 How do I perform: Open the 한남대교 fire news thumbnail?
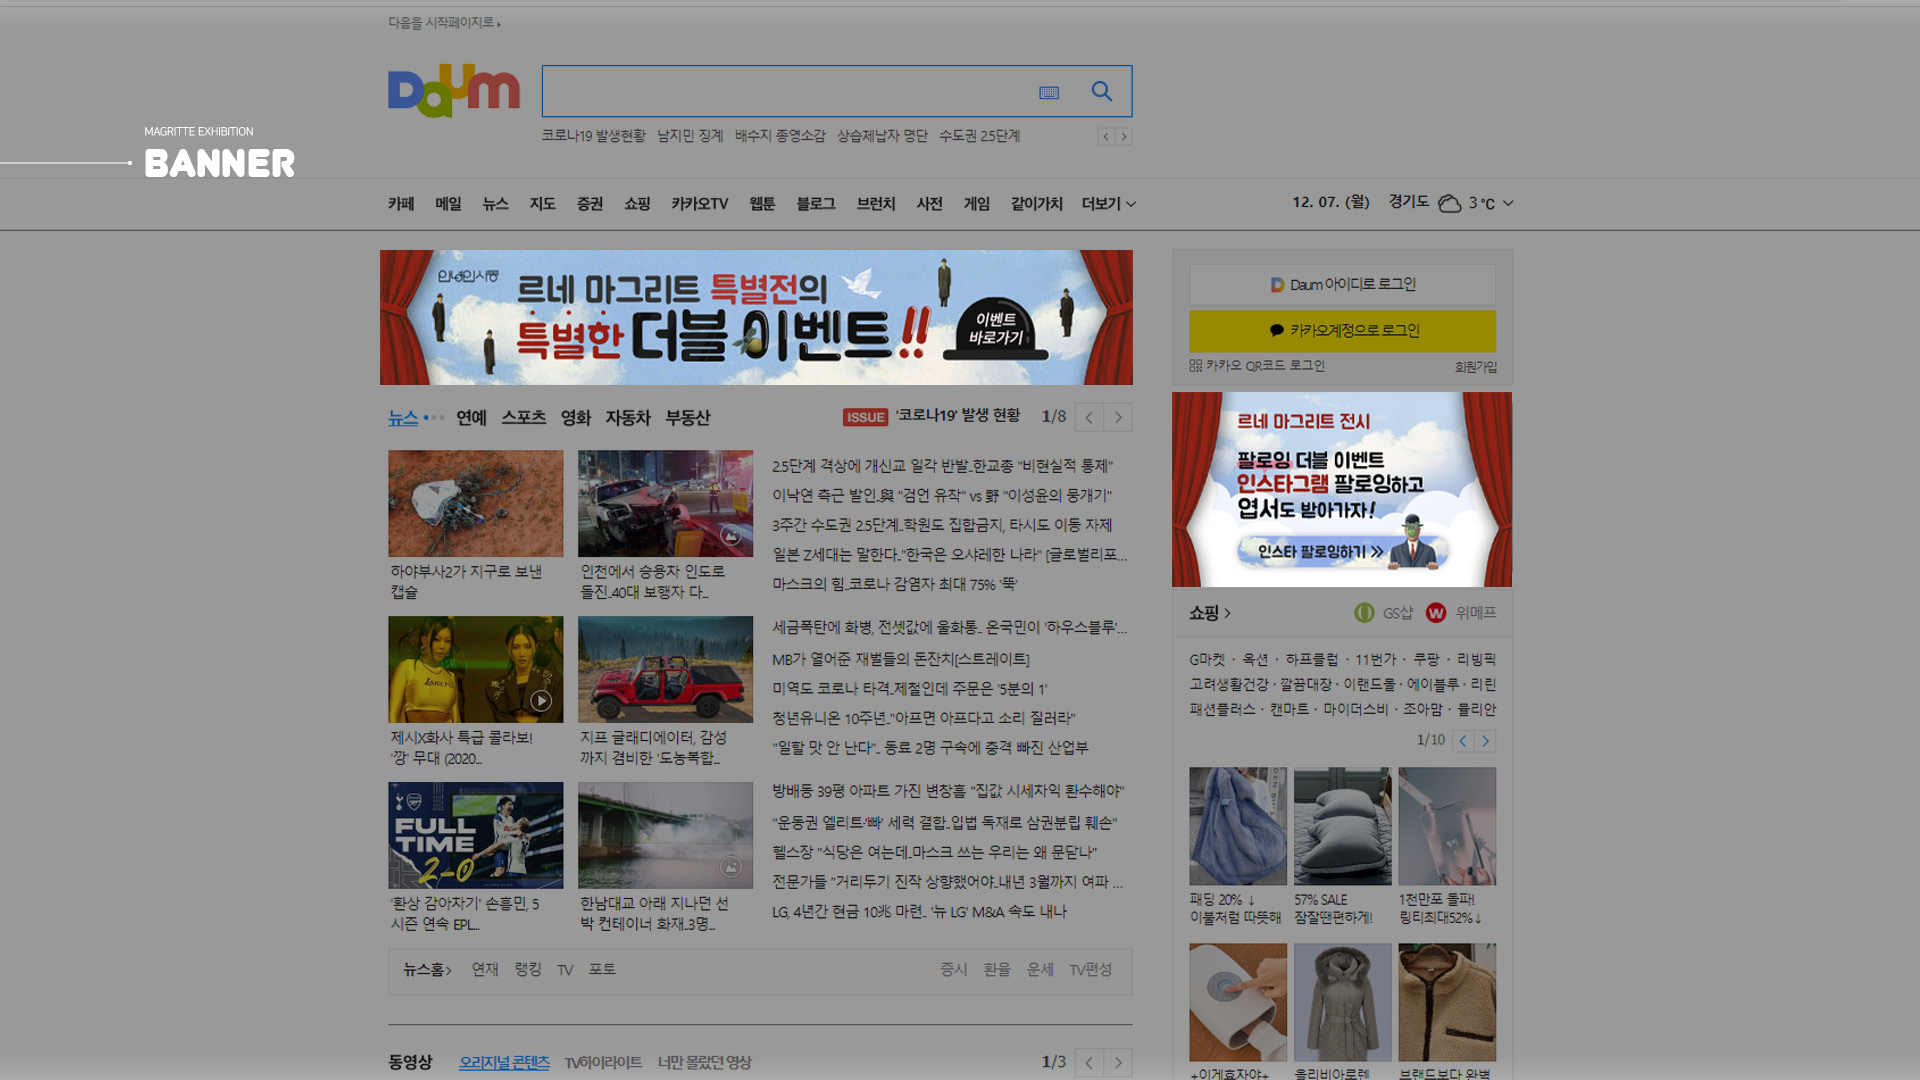tap(665, 835)
